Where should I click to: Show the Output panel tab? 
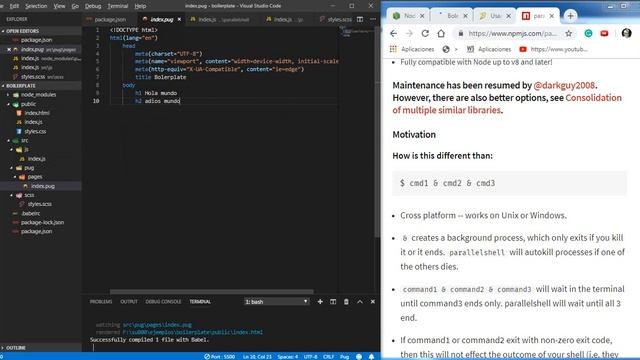pos(129,302)
